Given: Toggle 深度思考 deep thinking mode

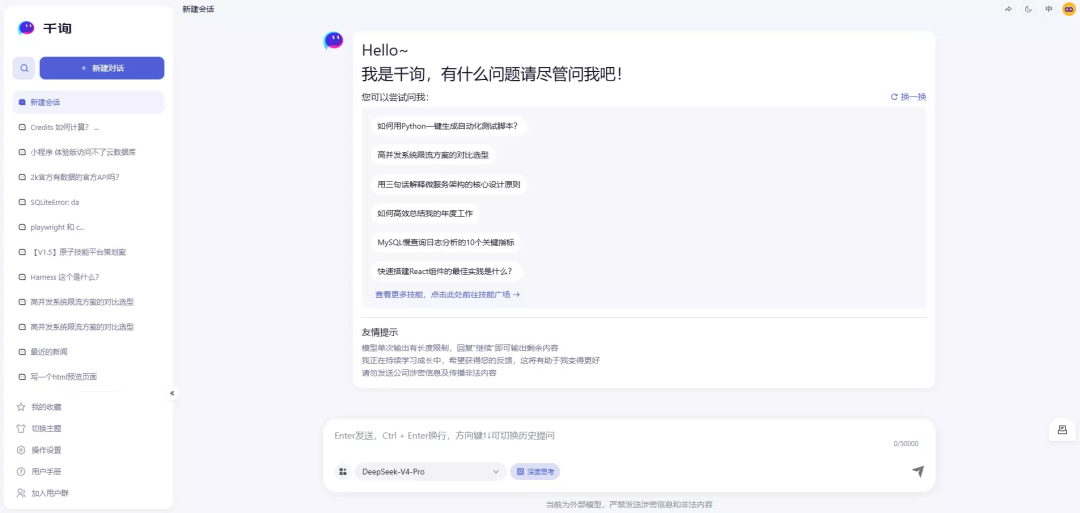Looking at the screenshot, I should coord(535,472).
